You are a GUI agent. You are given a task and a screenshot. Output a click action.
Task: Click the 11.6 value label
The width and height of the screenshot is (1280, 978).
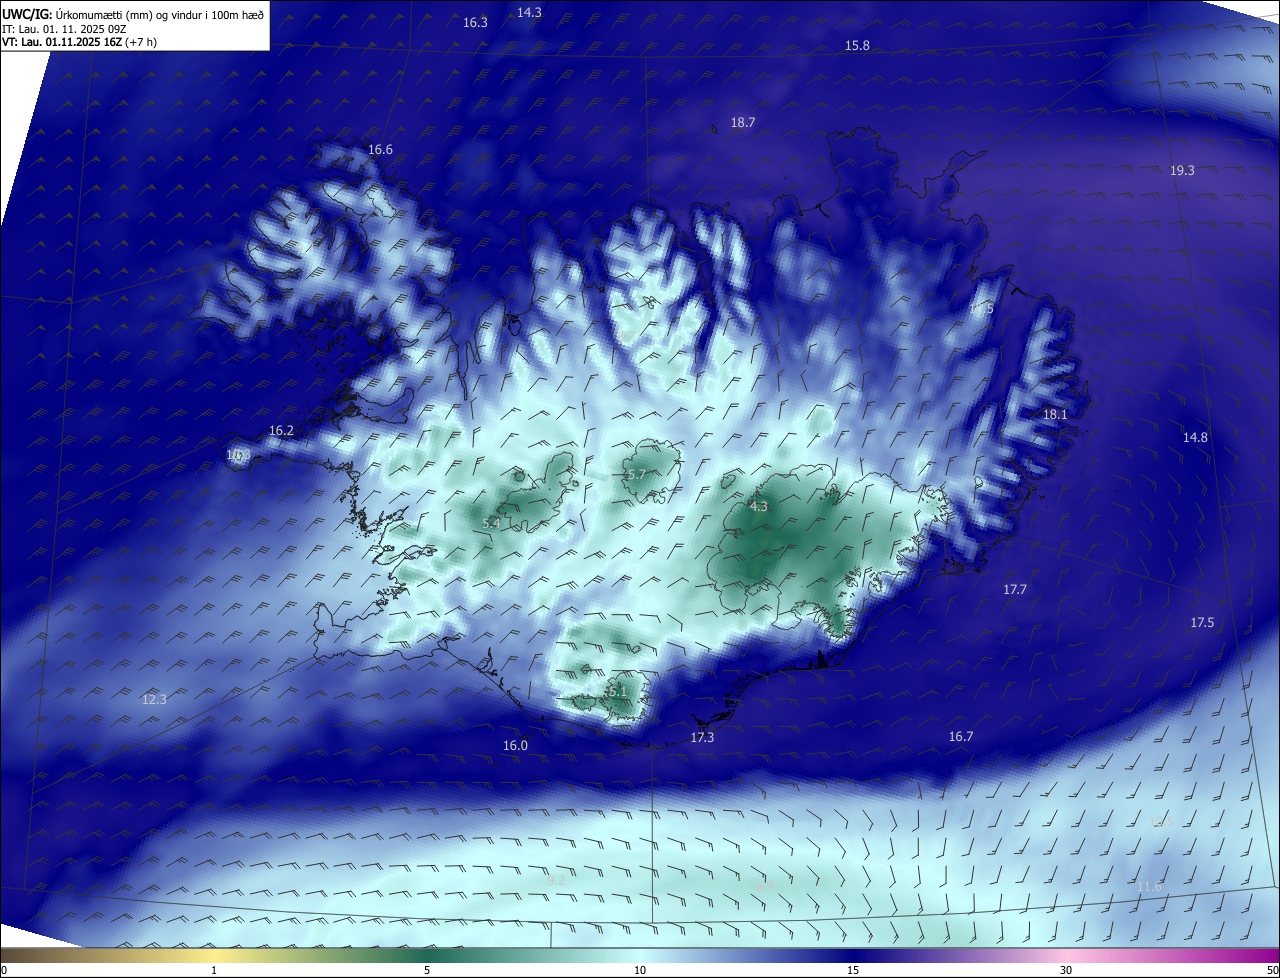tap(1150, 887)
